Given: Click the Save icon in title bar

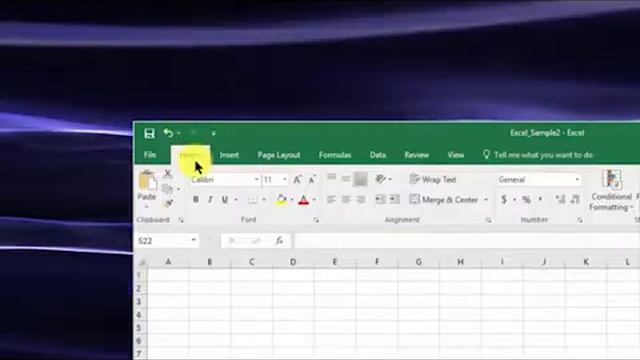Looking at the screenshot, I should [149, 133].
